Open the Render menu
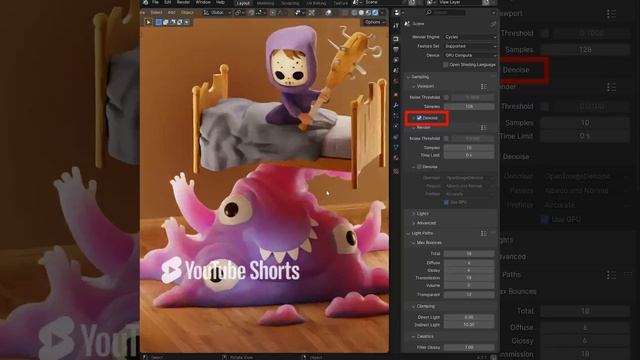Viewport: 640px width, 360px height. pos(183,2)
